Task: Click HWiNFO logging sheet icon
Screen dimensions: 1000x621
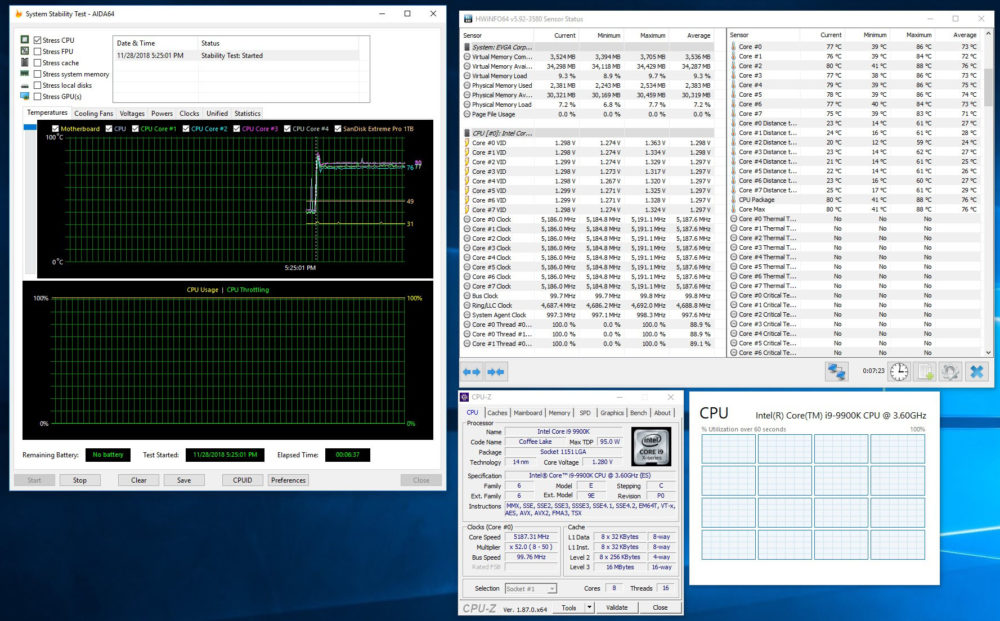Action: pos(925,372)
